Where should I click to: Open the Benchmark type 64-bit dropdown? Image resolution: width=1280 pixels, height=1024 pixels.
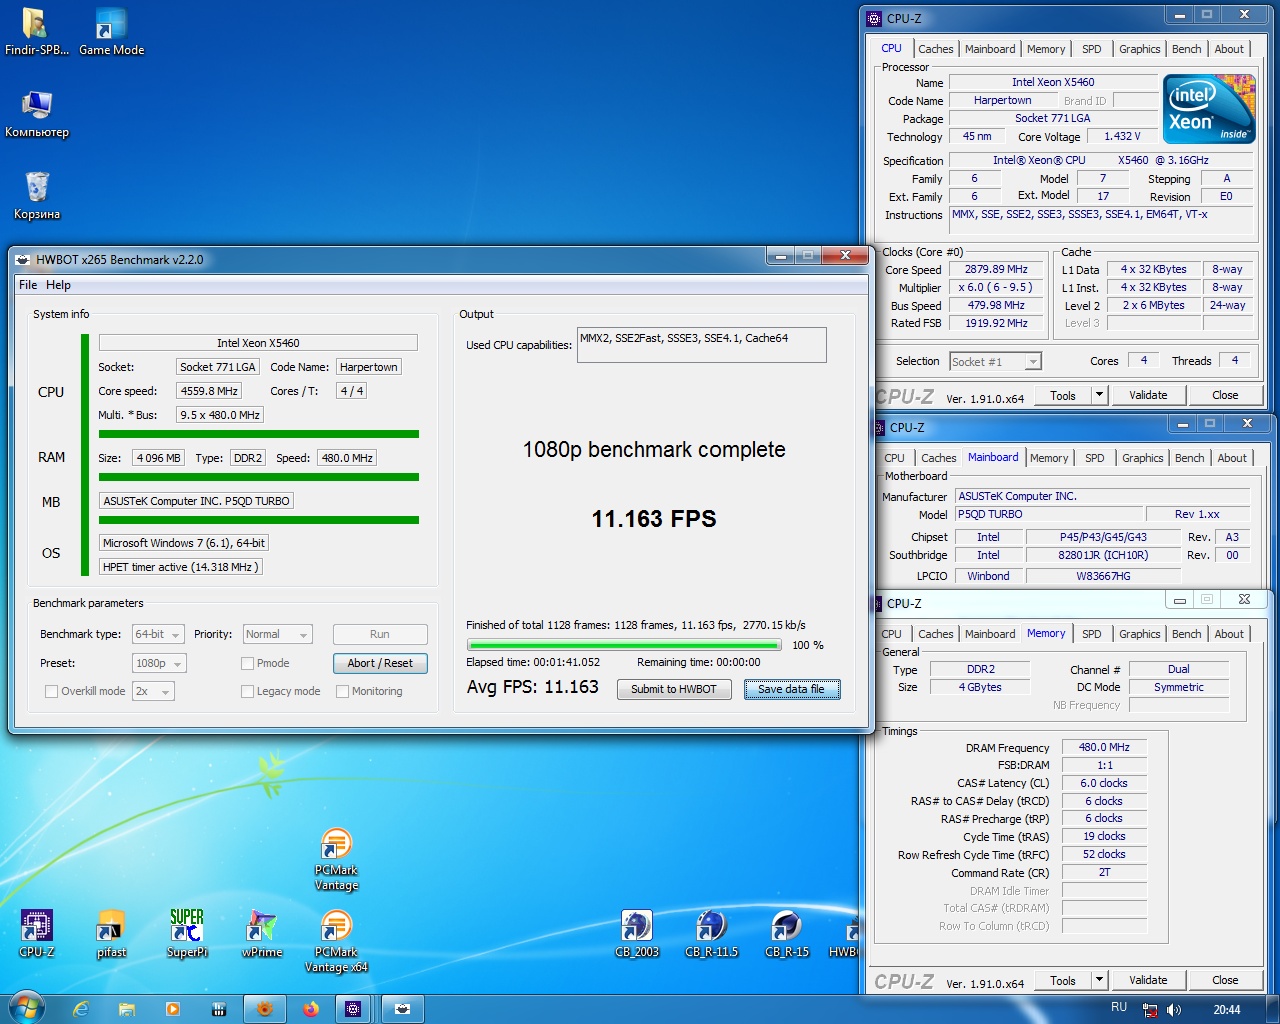click(158, 634)
